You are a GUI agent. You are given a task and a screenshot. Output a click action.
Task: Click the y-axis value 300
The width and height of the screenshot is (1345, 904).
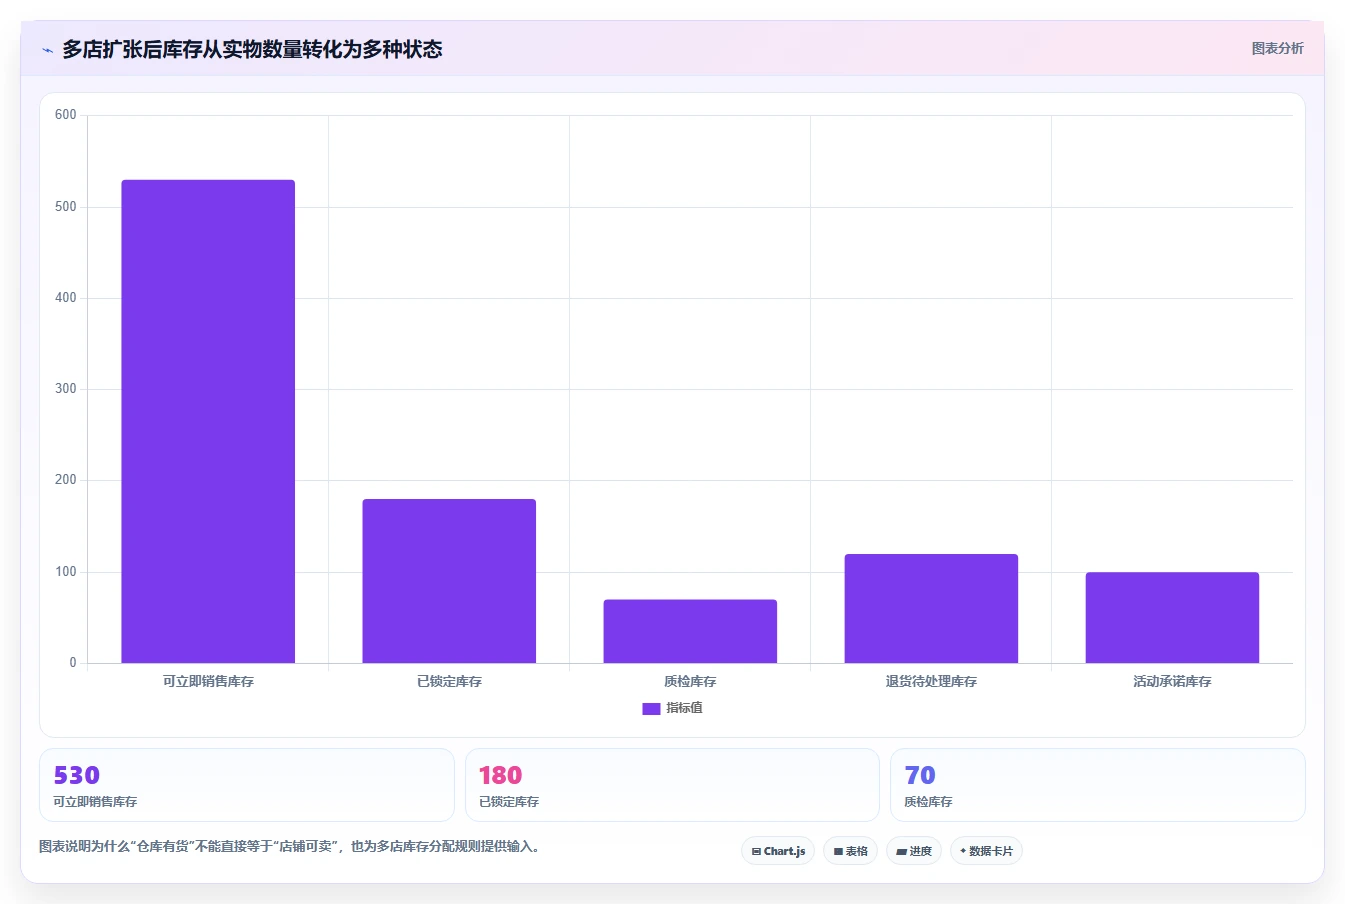(66, 389)
